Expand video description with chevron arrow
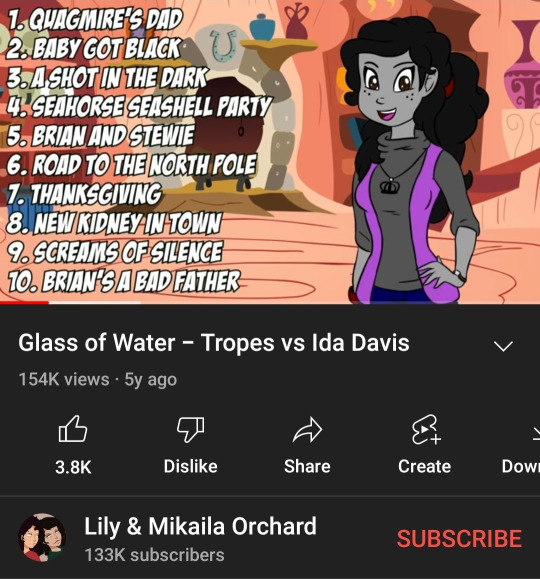Viewport: 540px width, 579px height. (503, 346)
